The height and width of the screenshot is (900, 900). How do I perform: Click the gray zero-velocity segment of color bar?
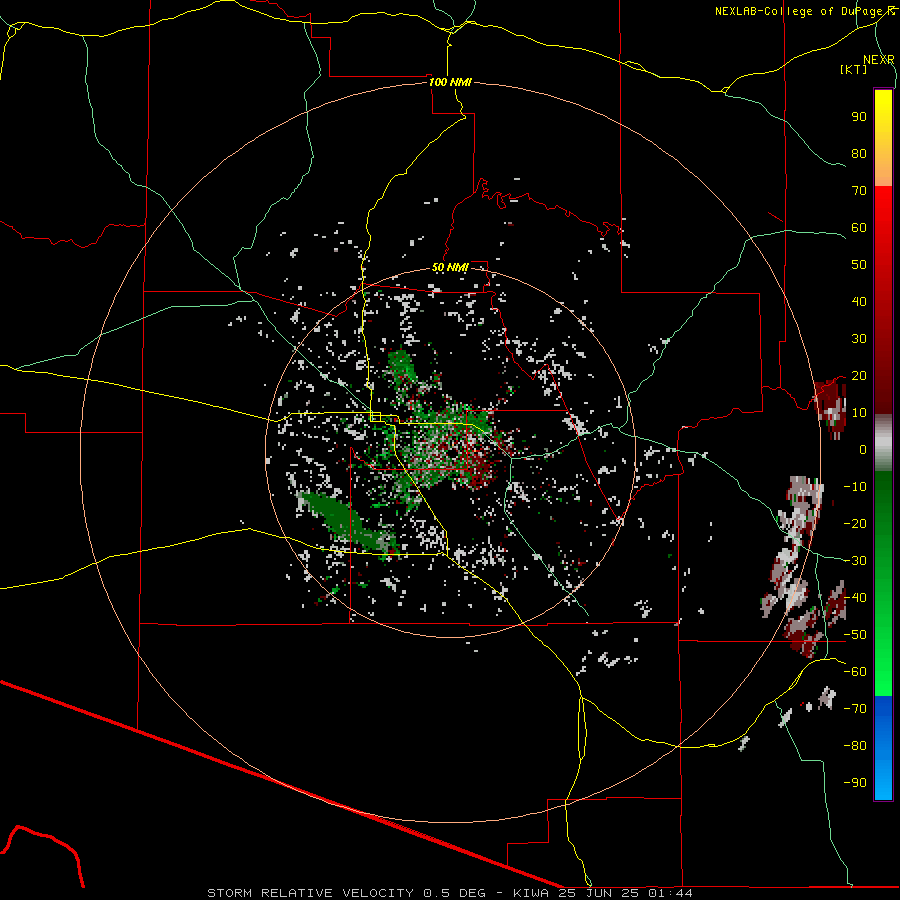883,443
